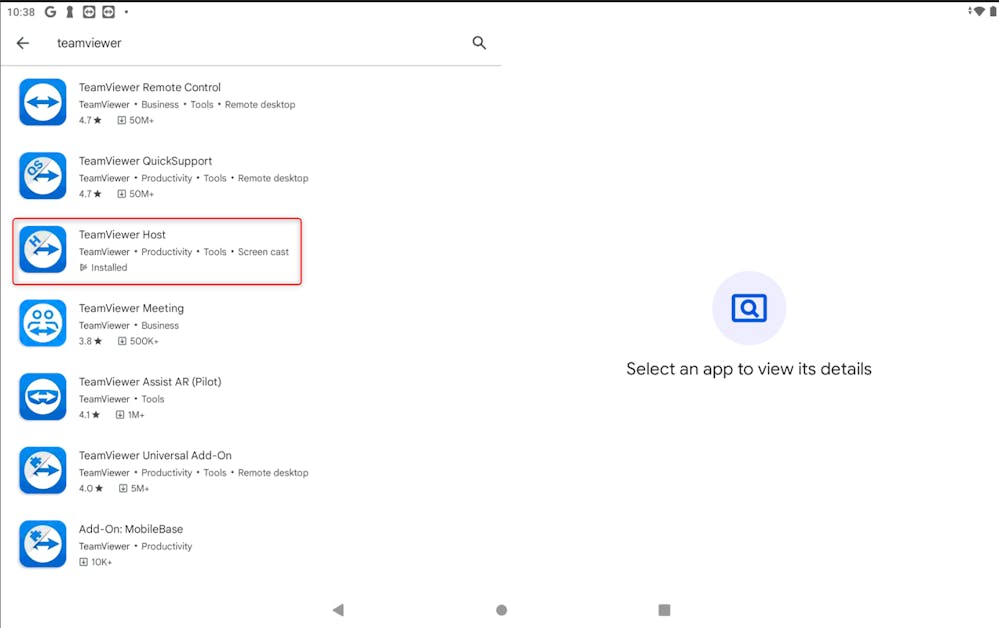Viewport: 999px width, 628px height.
Task: Select the TeamViewer Remote Control title
Action: click(x=150, y=87)
